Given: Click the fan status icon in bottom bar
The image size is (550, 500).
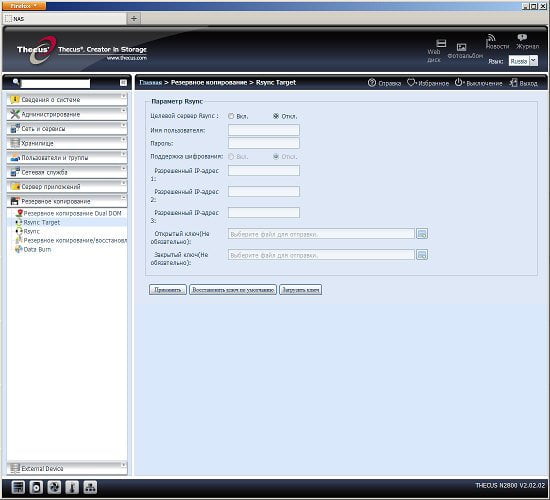Looking at the screenshot, I should pos(54,487).
